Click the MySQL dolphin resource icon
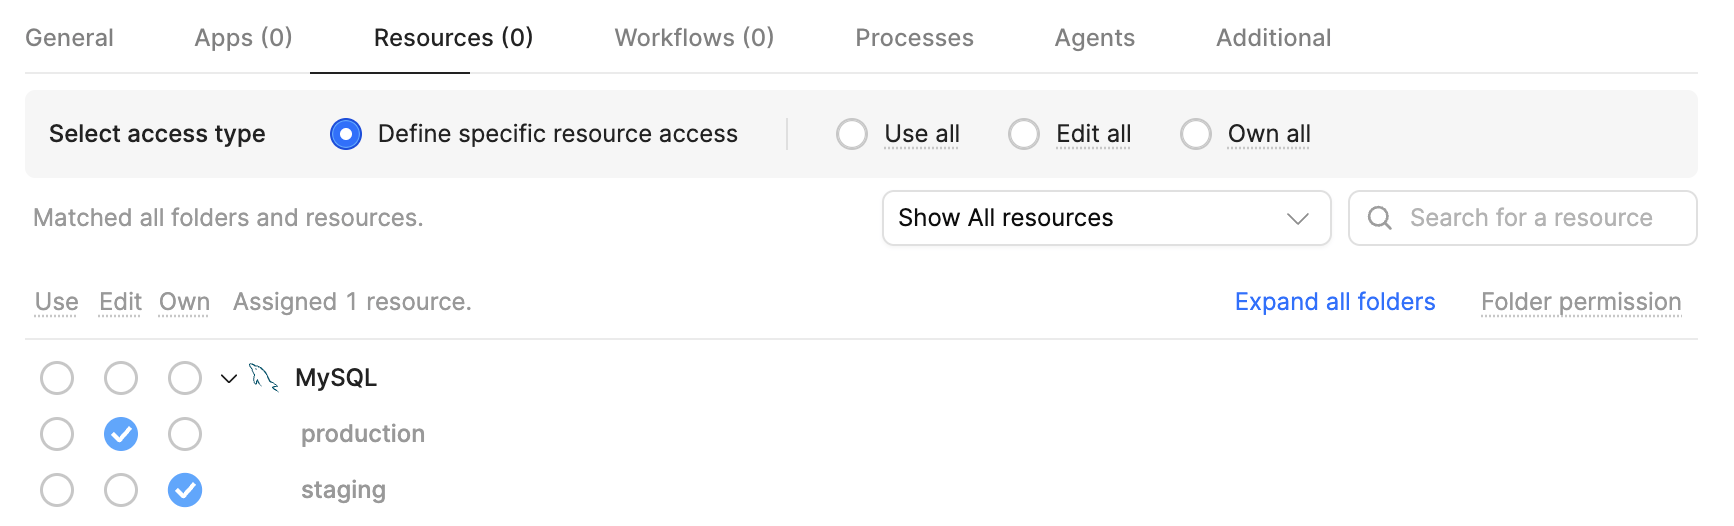 click(x=263, y=377)
